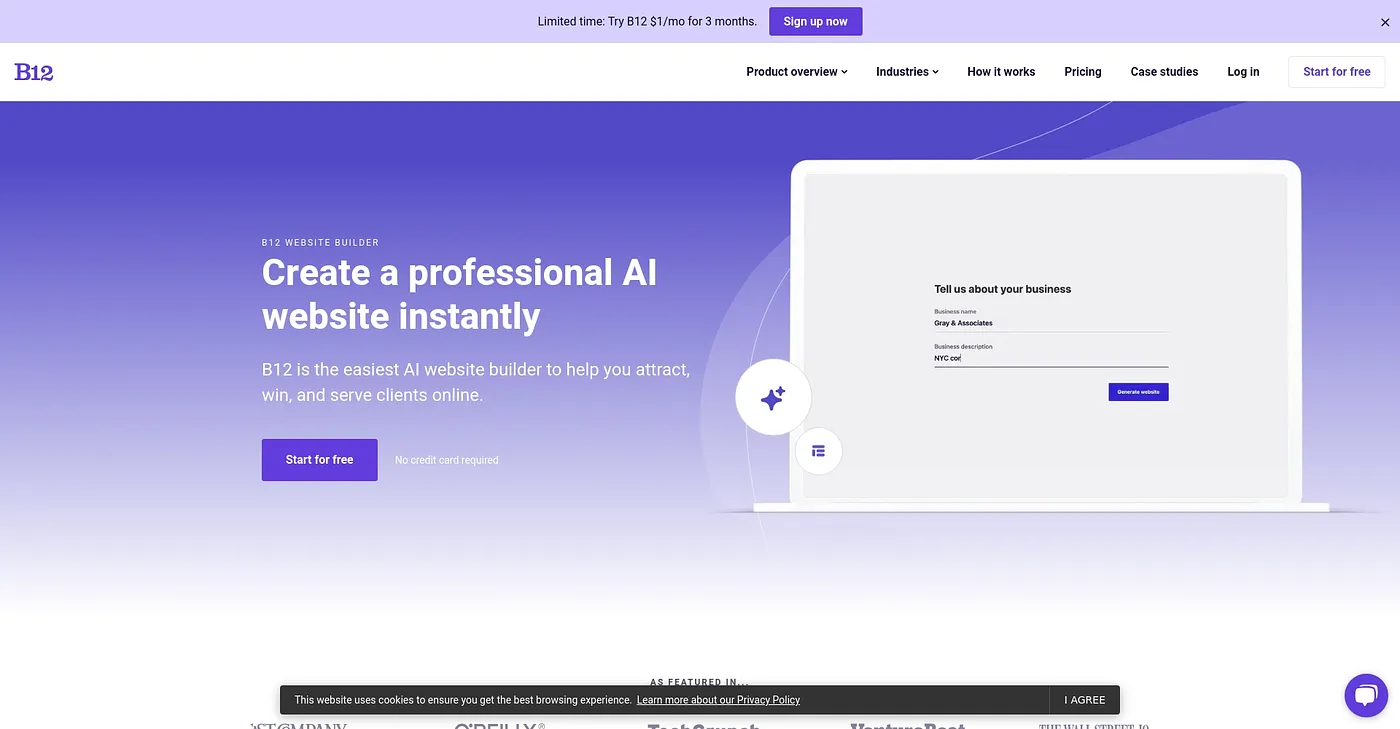Click Start for free in navbar
Viewport: 1400px width, 729px height.
point(1337,72)
